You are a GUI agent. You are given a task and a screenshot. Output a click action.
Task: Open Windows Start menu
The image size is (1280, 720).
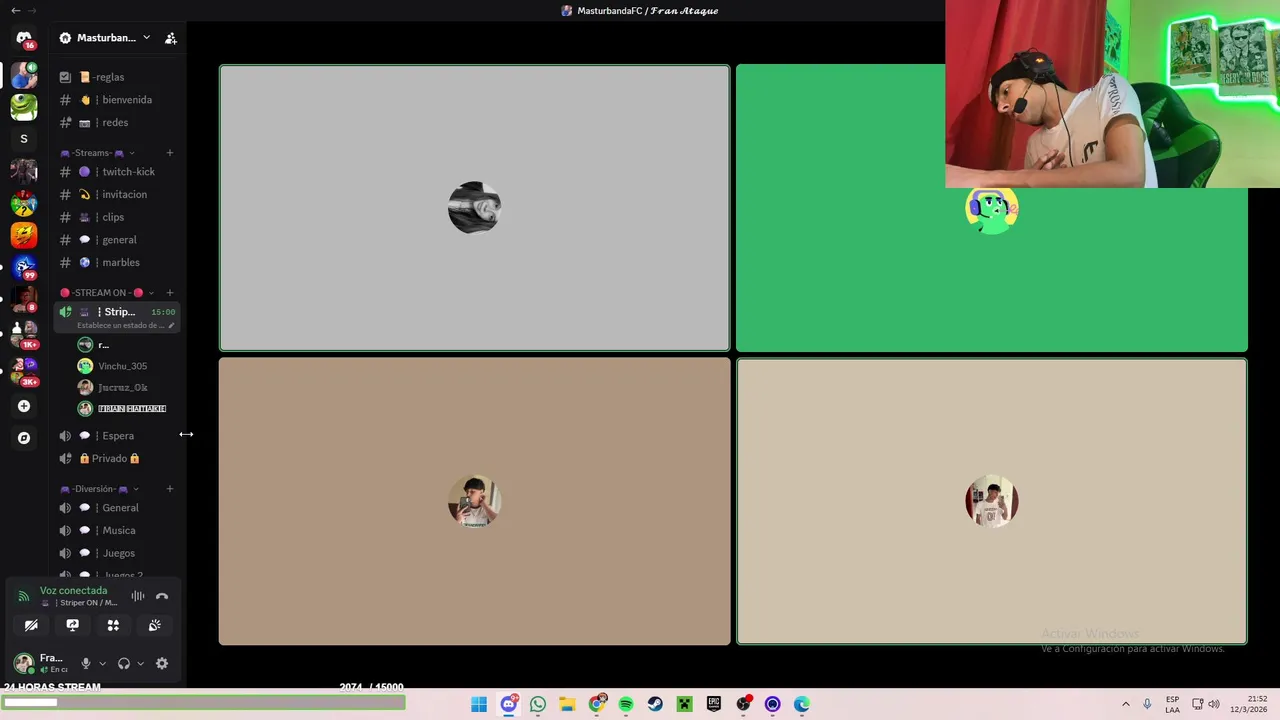point(479,704)
